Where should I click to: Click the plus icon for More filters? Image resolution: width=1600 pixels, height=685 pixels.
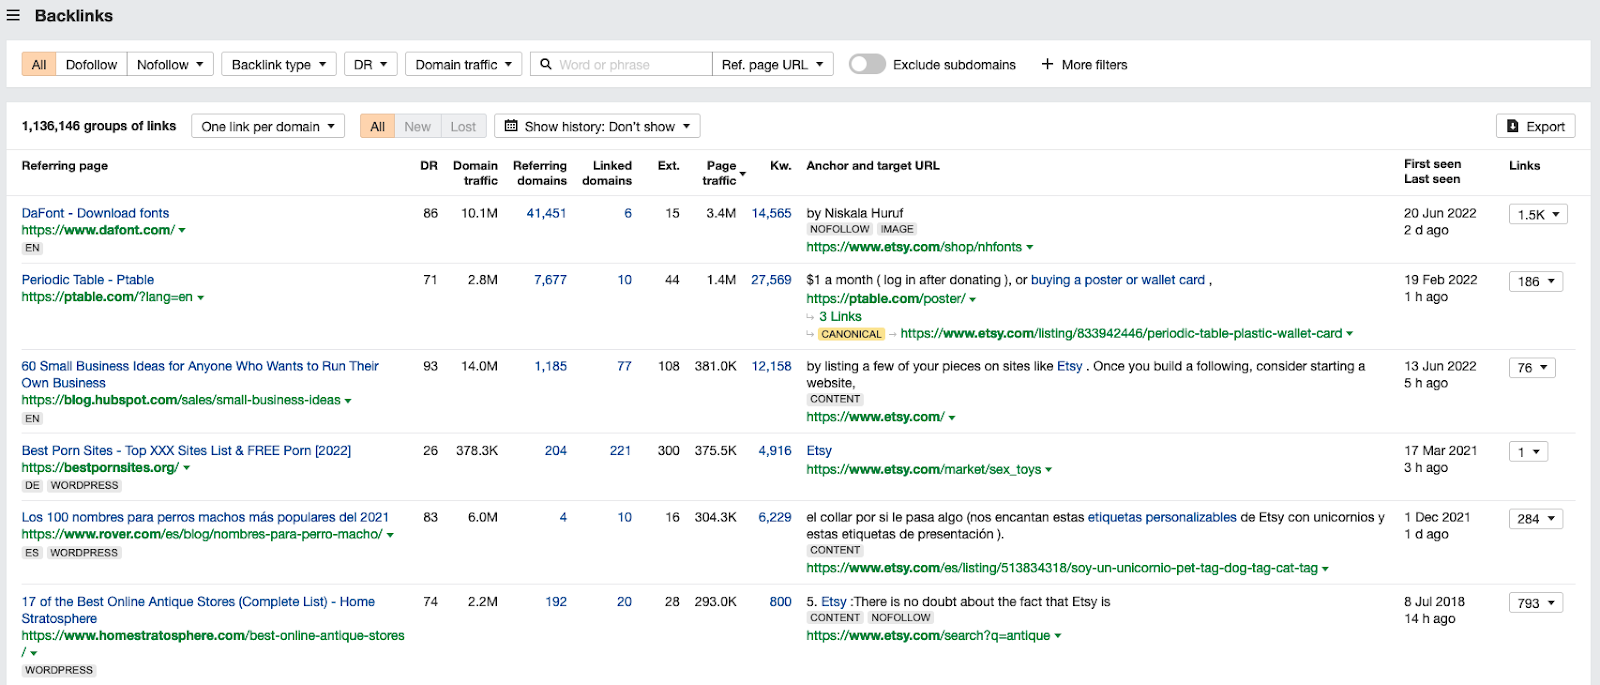click(x=1047, y=65)
